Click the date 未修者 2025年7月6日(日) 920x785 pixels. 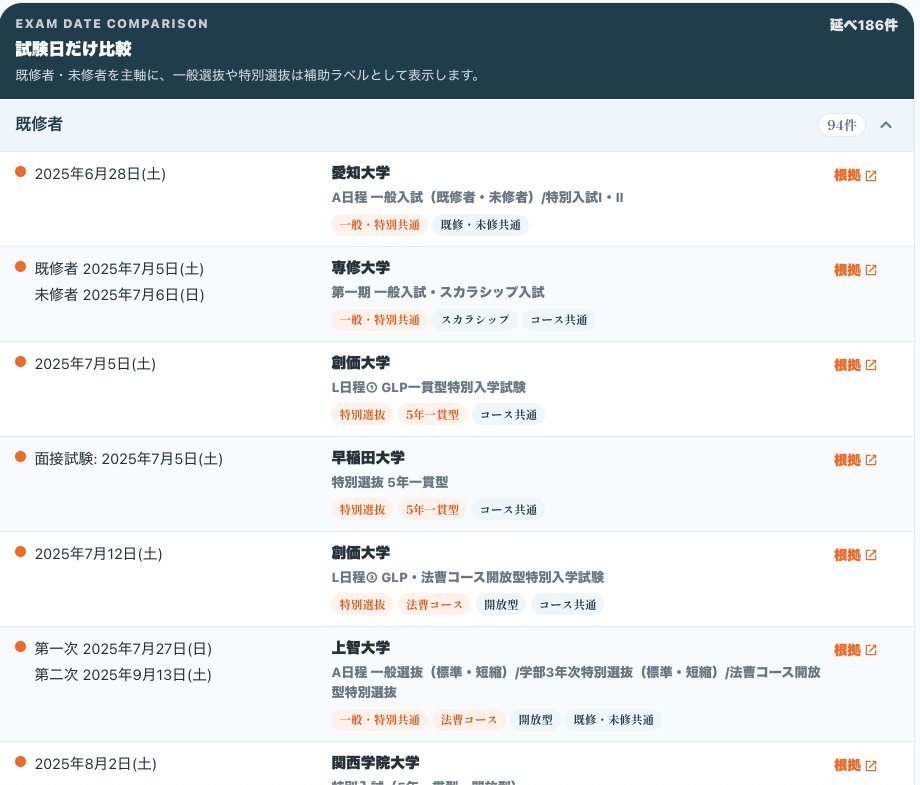point(119,295)
